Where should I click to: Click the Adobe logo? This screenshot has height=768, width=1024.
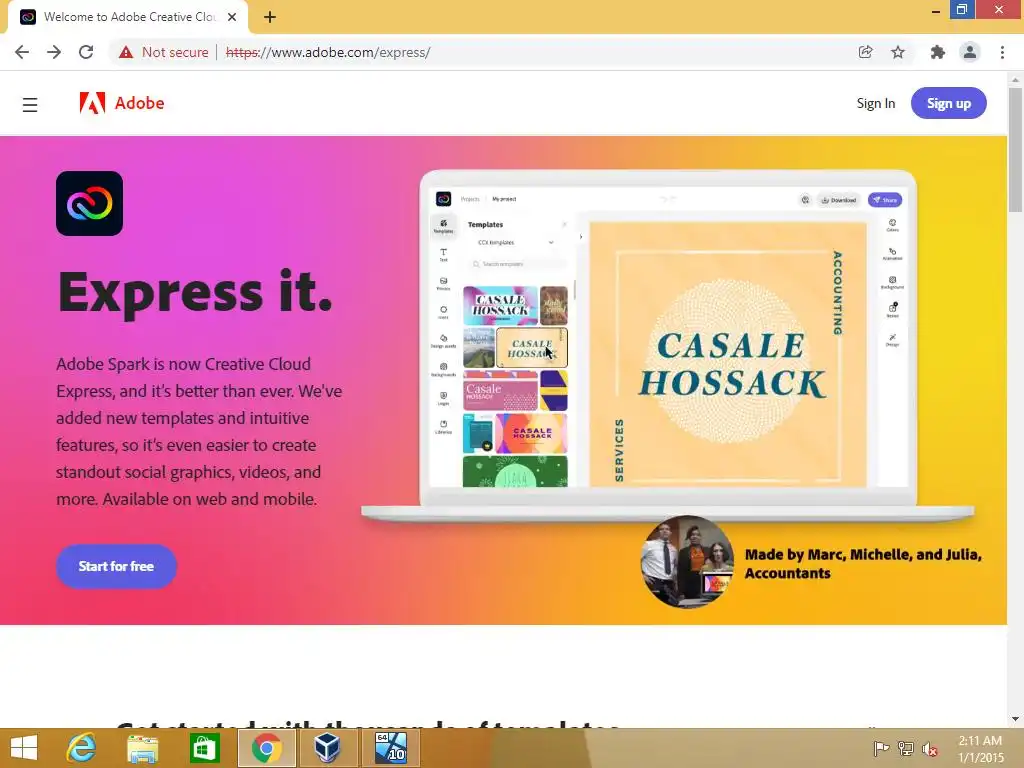121,103
